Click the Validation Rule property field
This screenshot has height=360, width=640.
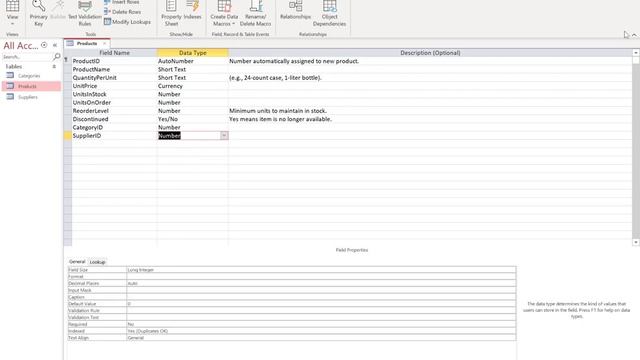(x=321, y=311)
